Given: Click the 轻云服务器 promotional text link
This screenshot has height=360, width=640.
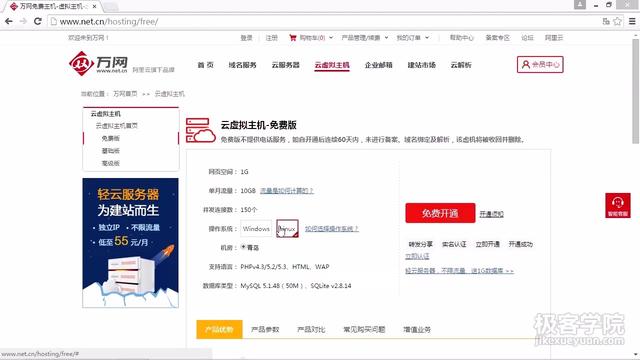Looking at the screenshot, I should [x=459, y=271].
